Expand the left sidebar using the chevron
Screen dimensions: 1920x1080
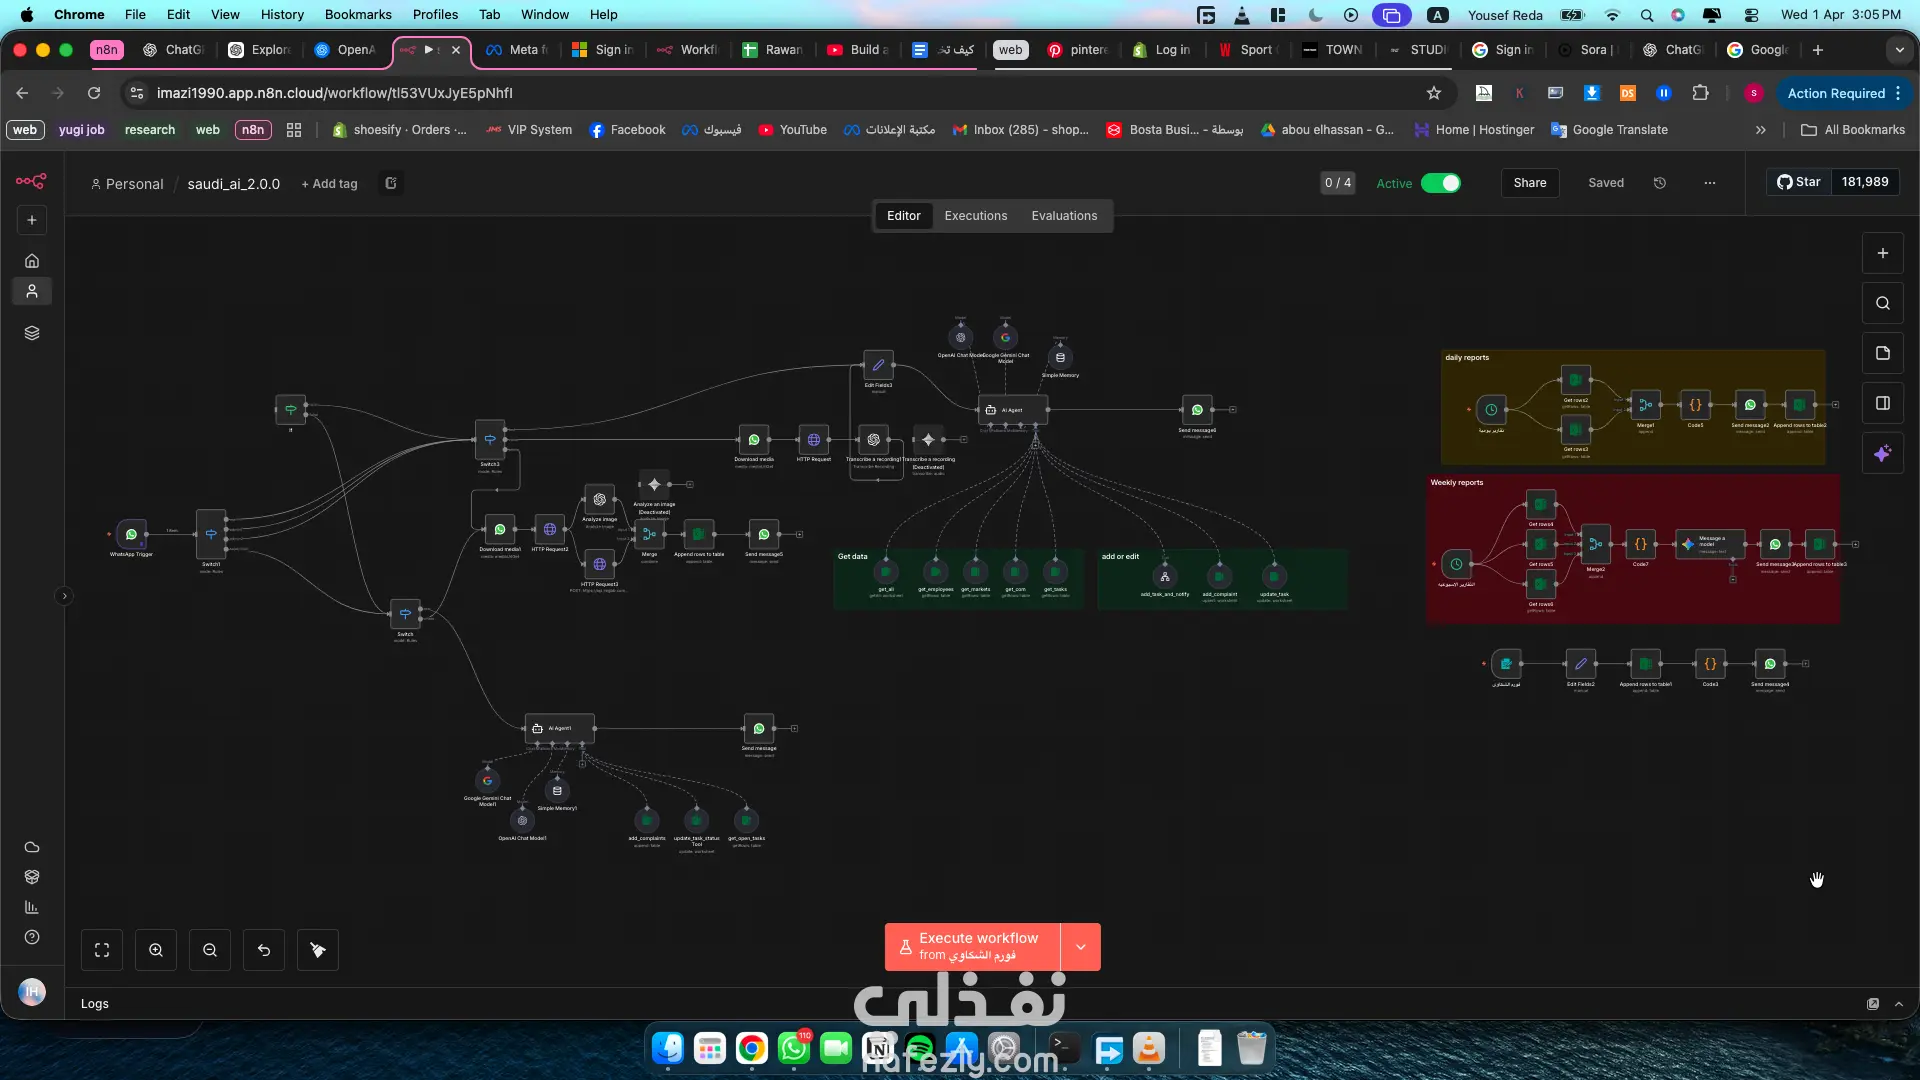coord(65,596)
